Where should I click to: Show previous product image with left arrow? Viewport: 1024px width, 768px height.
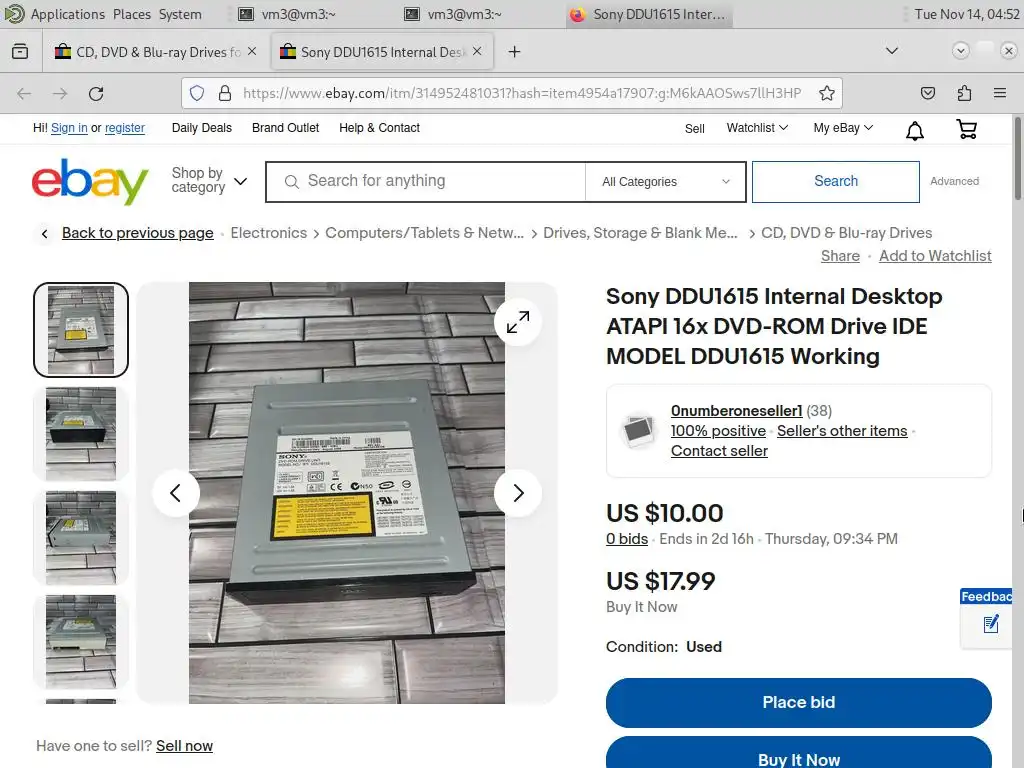176,493
